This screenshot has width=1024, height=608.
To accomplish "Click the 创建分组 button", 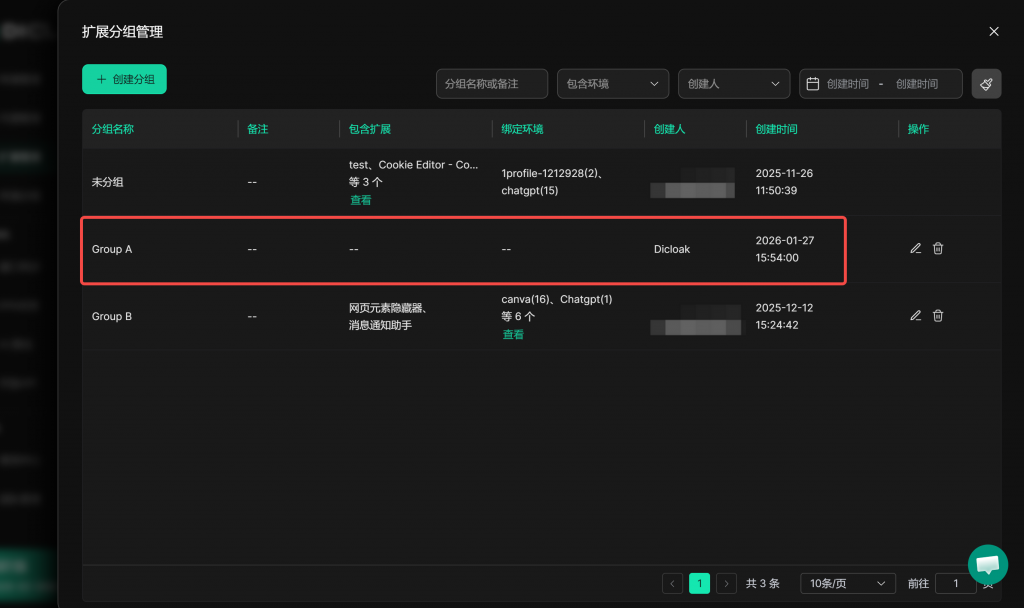I will pos(124,79).
